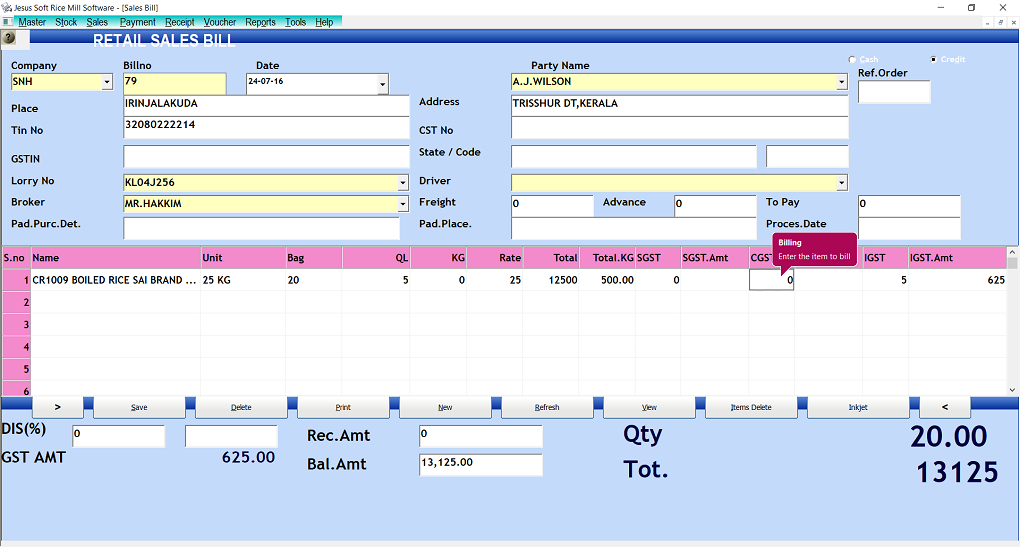Expand the Lorry No dropdown
The image size is (1020, 547).
403,183
